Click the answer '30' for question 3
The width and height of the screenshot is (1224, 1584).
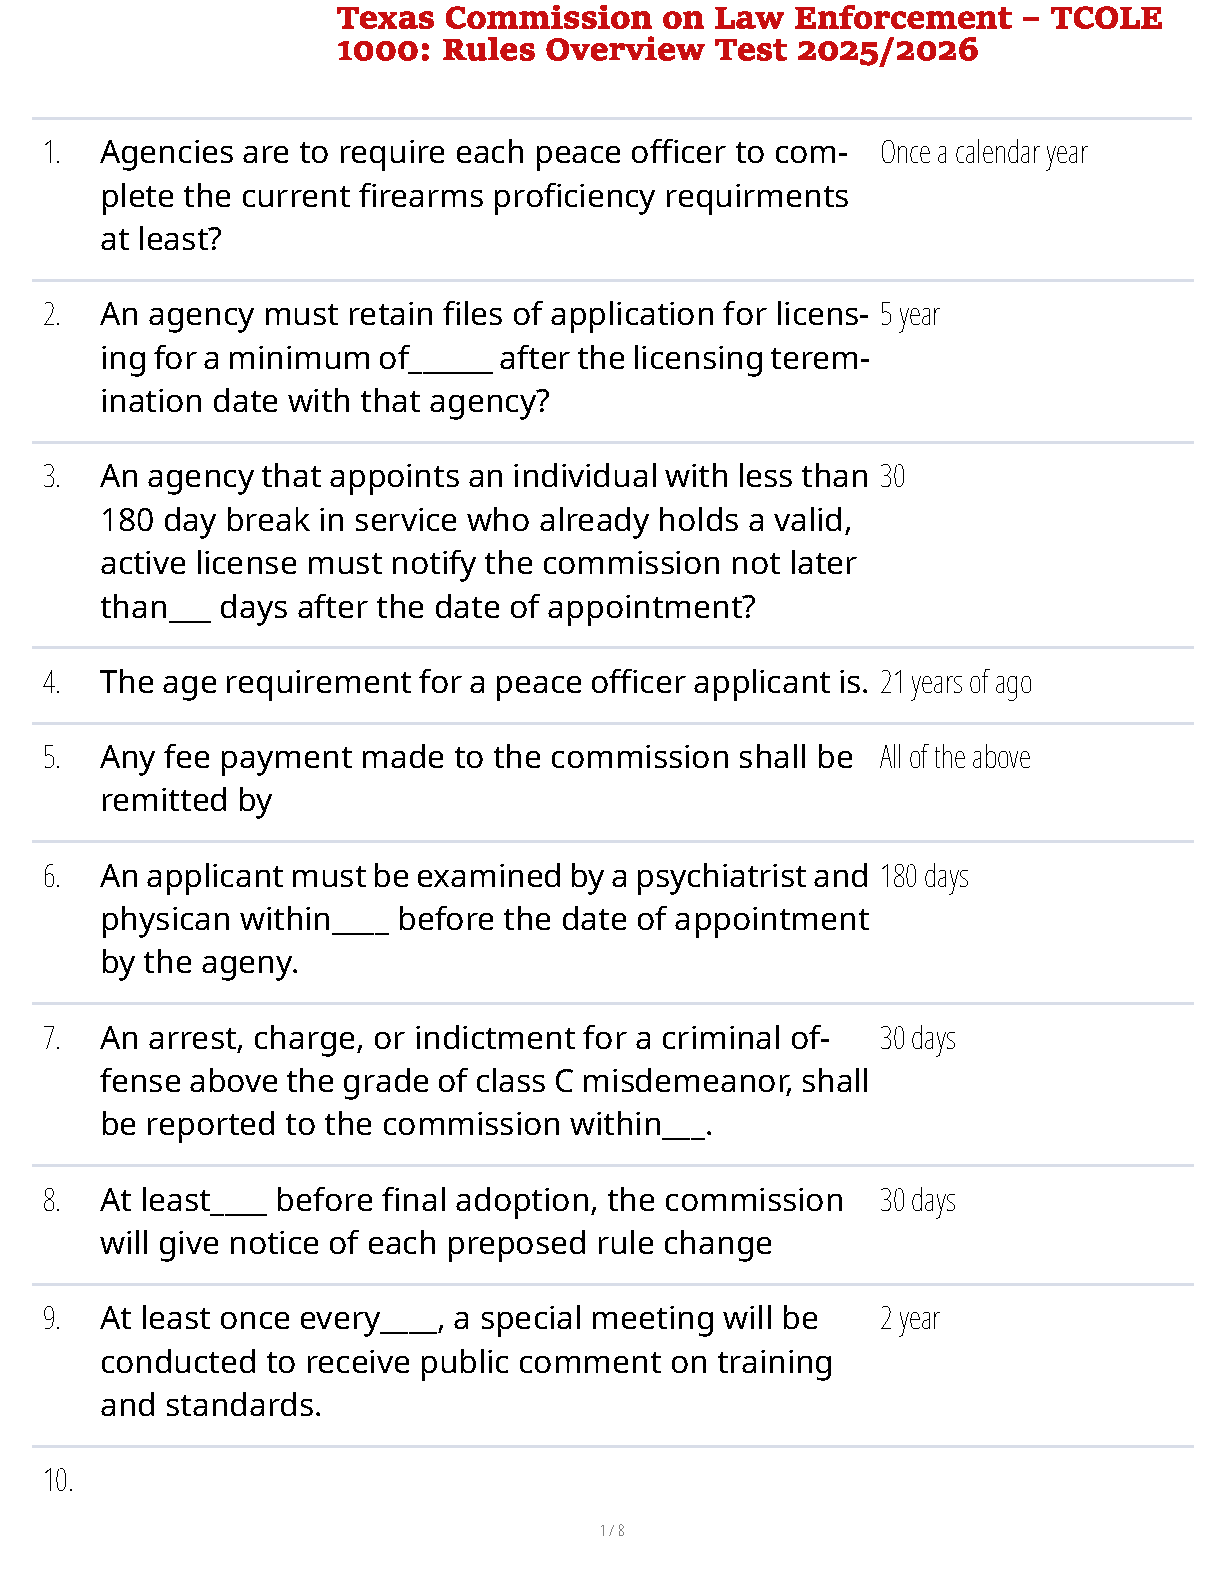893,476
